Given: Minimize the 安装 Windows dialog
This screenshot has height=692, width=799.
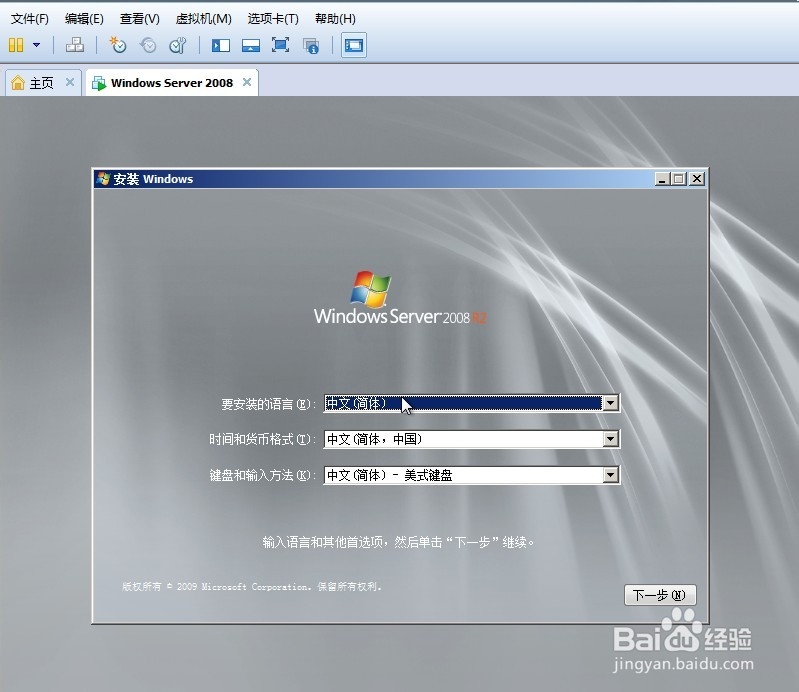Looking at the screenshot, I should (662, 179).
